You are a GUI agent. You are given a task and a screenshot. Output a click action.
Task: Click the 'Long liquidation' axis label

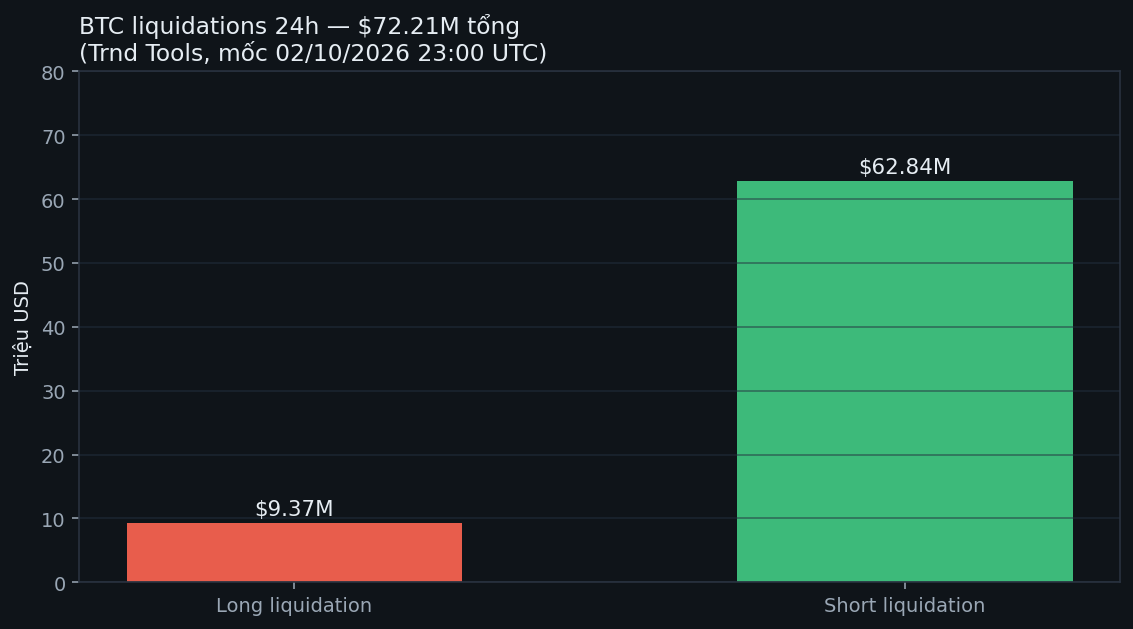[294, 605]
